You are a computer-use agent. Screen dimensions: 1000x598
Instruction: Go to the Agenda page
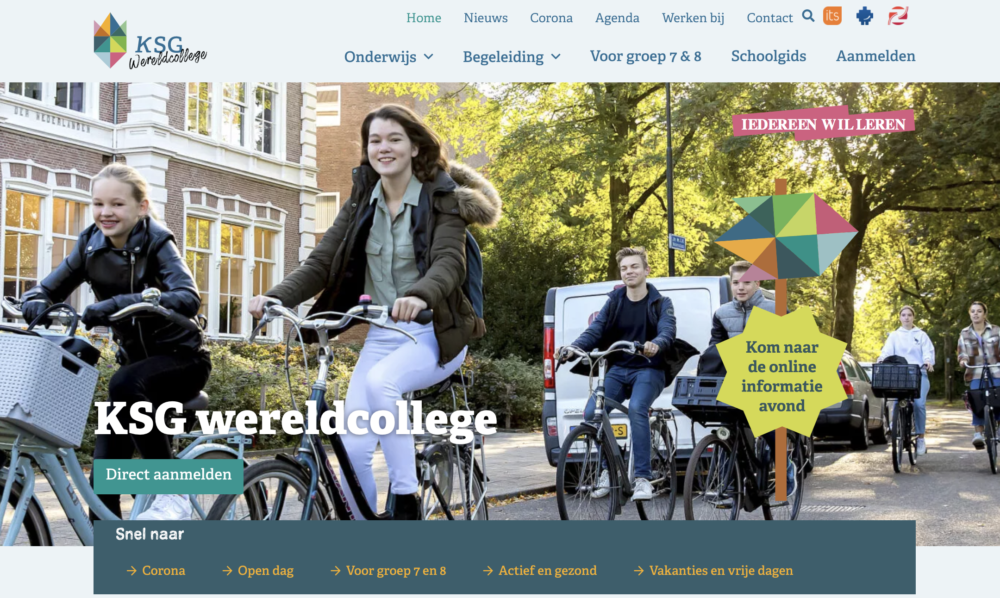coord(617,18)
